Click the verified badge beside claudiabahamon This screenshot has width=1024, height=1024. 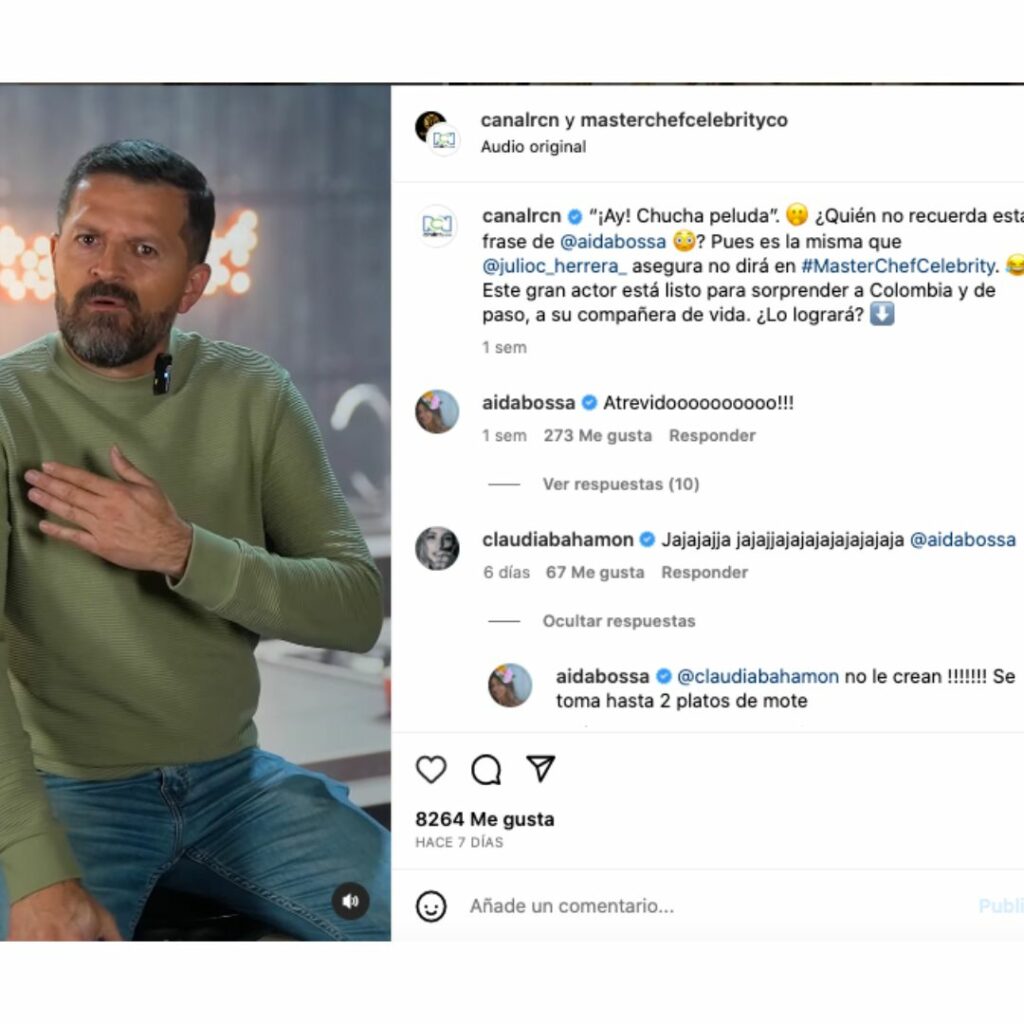(x=645, y=539)
